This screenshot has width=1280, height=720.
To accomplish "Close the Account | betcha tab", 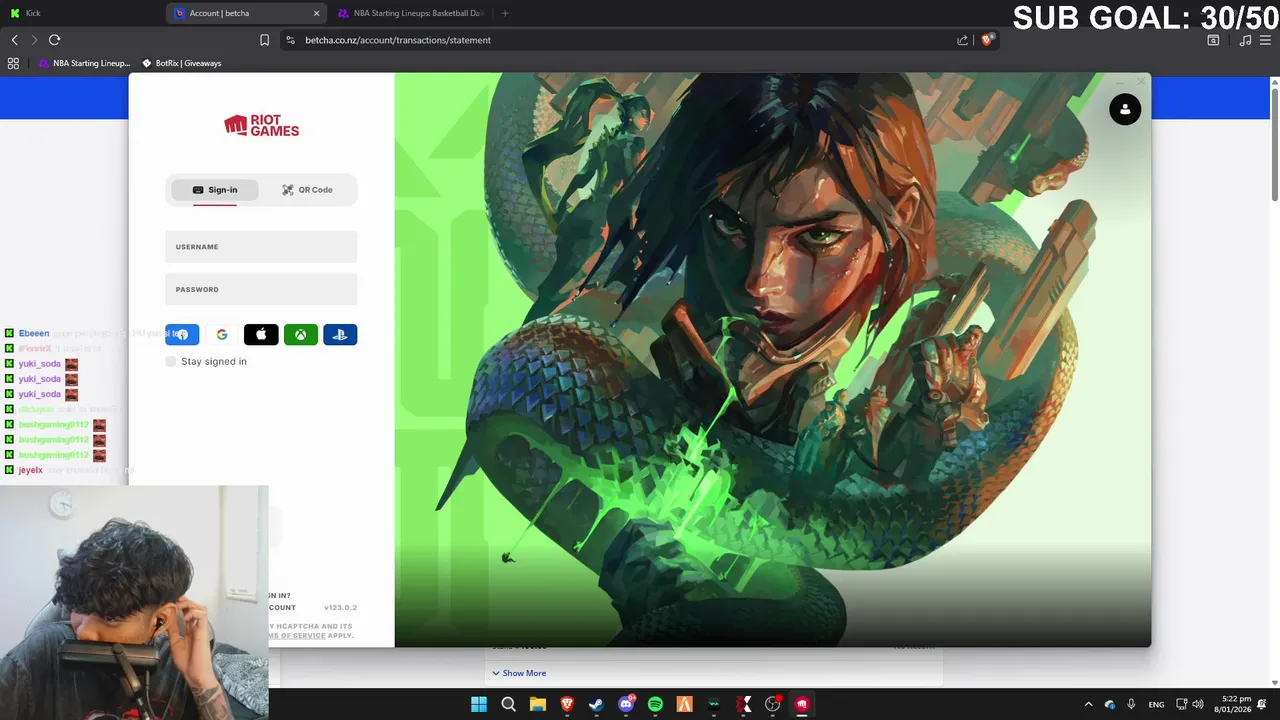I will [317, 13].
